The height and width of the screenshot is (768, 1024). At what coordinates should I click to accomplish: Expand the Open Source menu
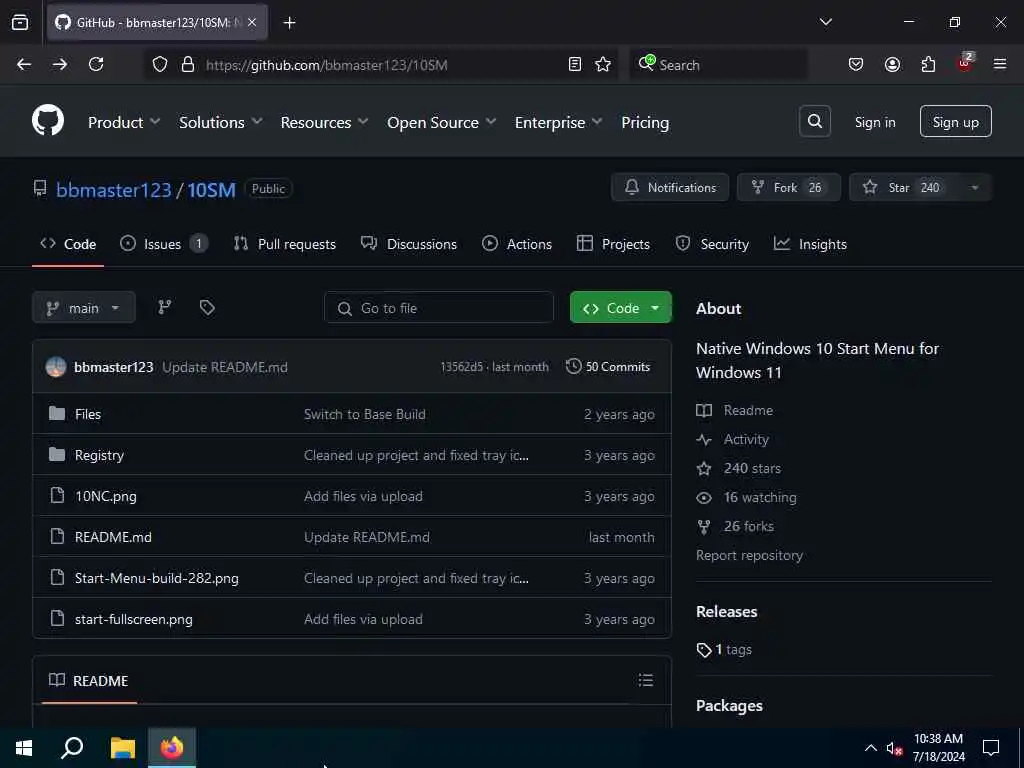[x=441, y=122]
